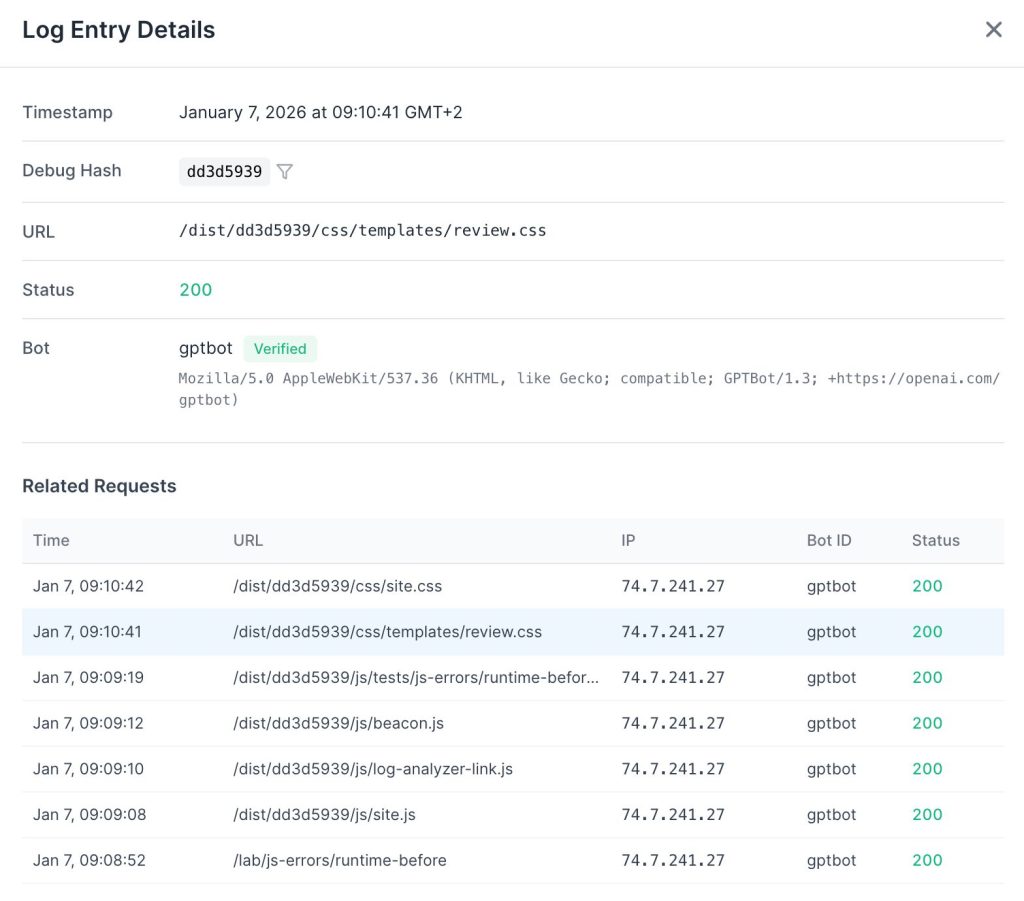The height and width of the screenshot is (901, 1024).
Task: Click the dd3d5939 debug hash badge
Action: 224,172
